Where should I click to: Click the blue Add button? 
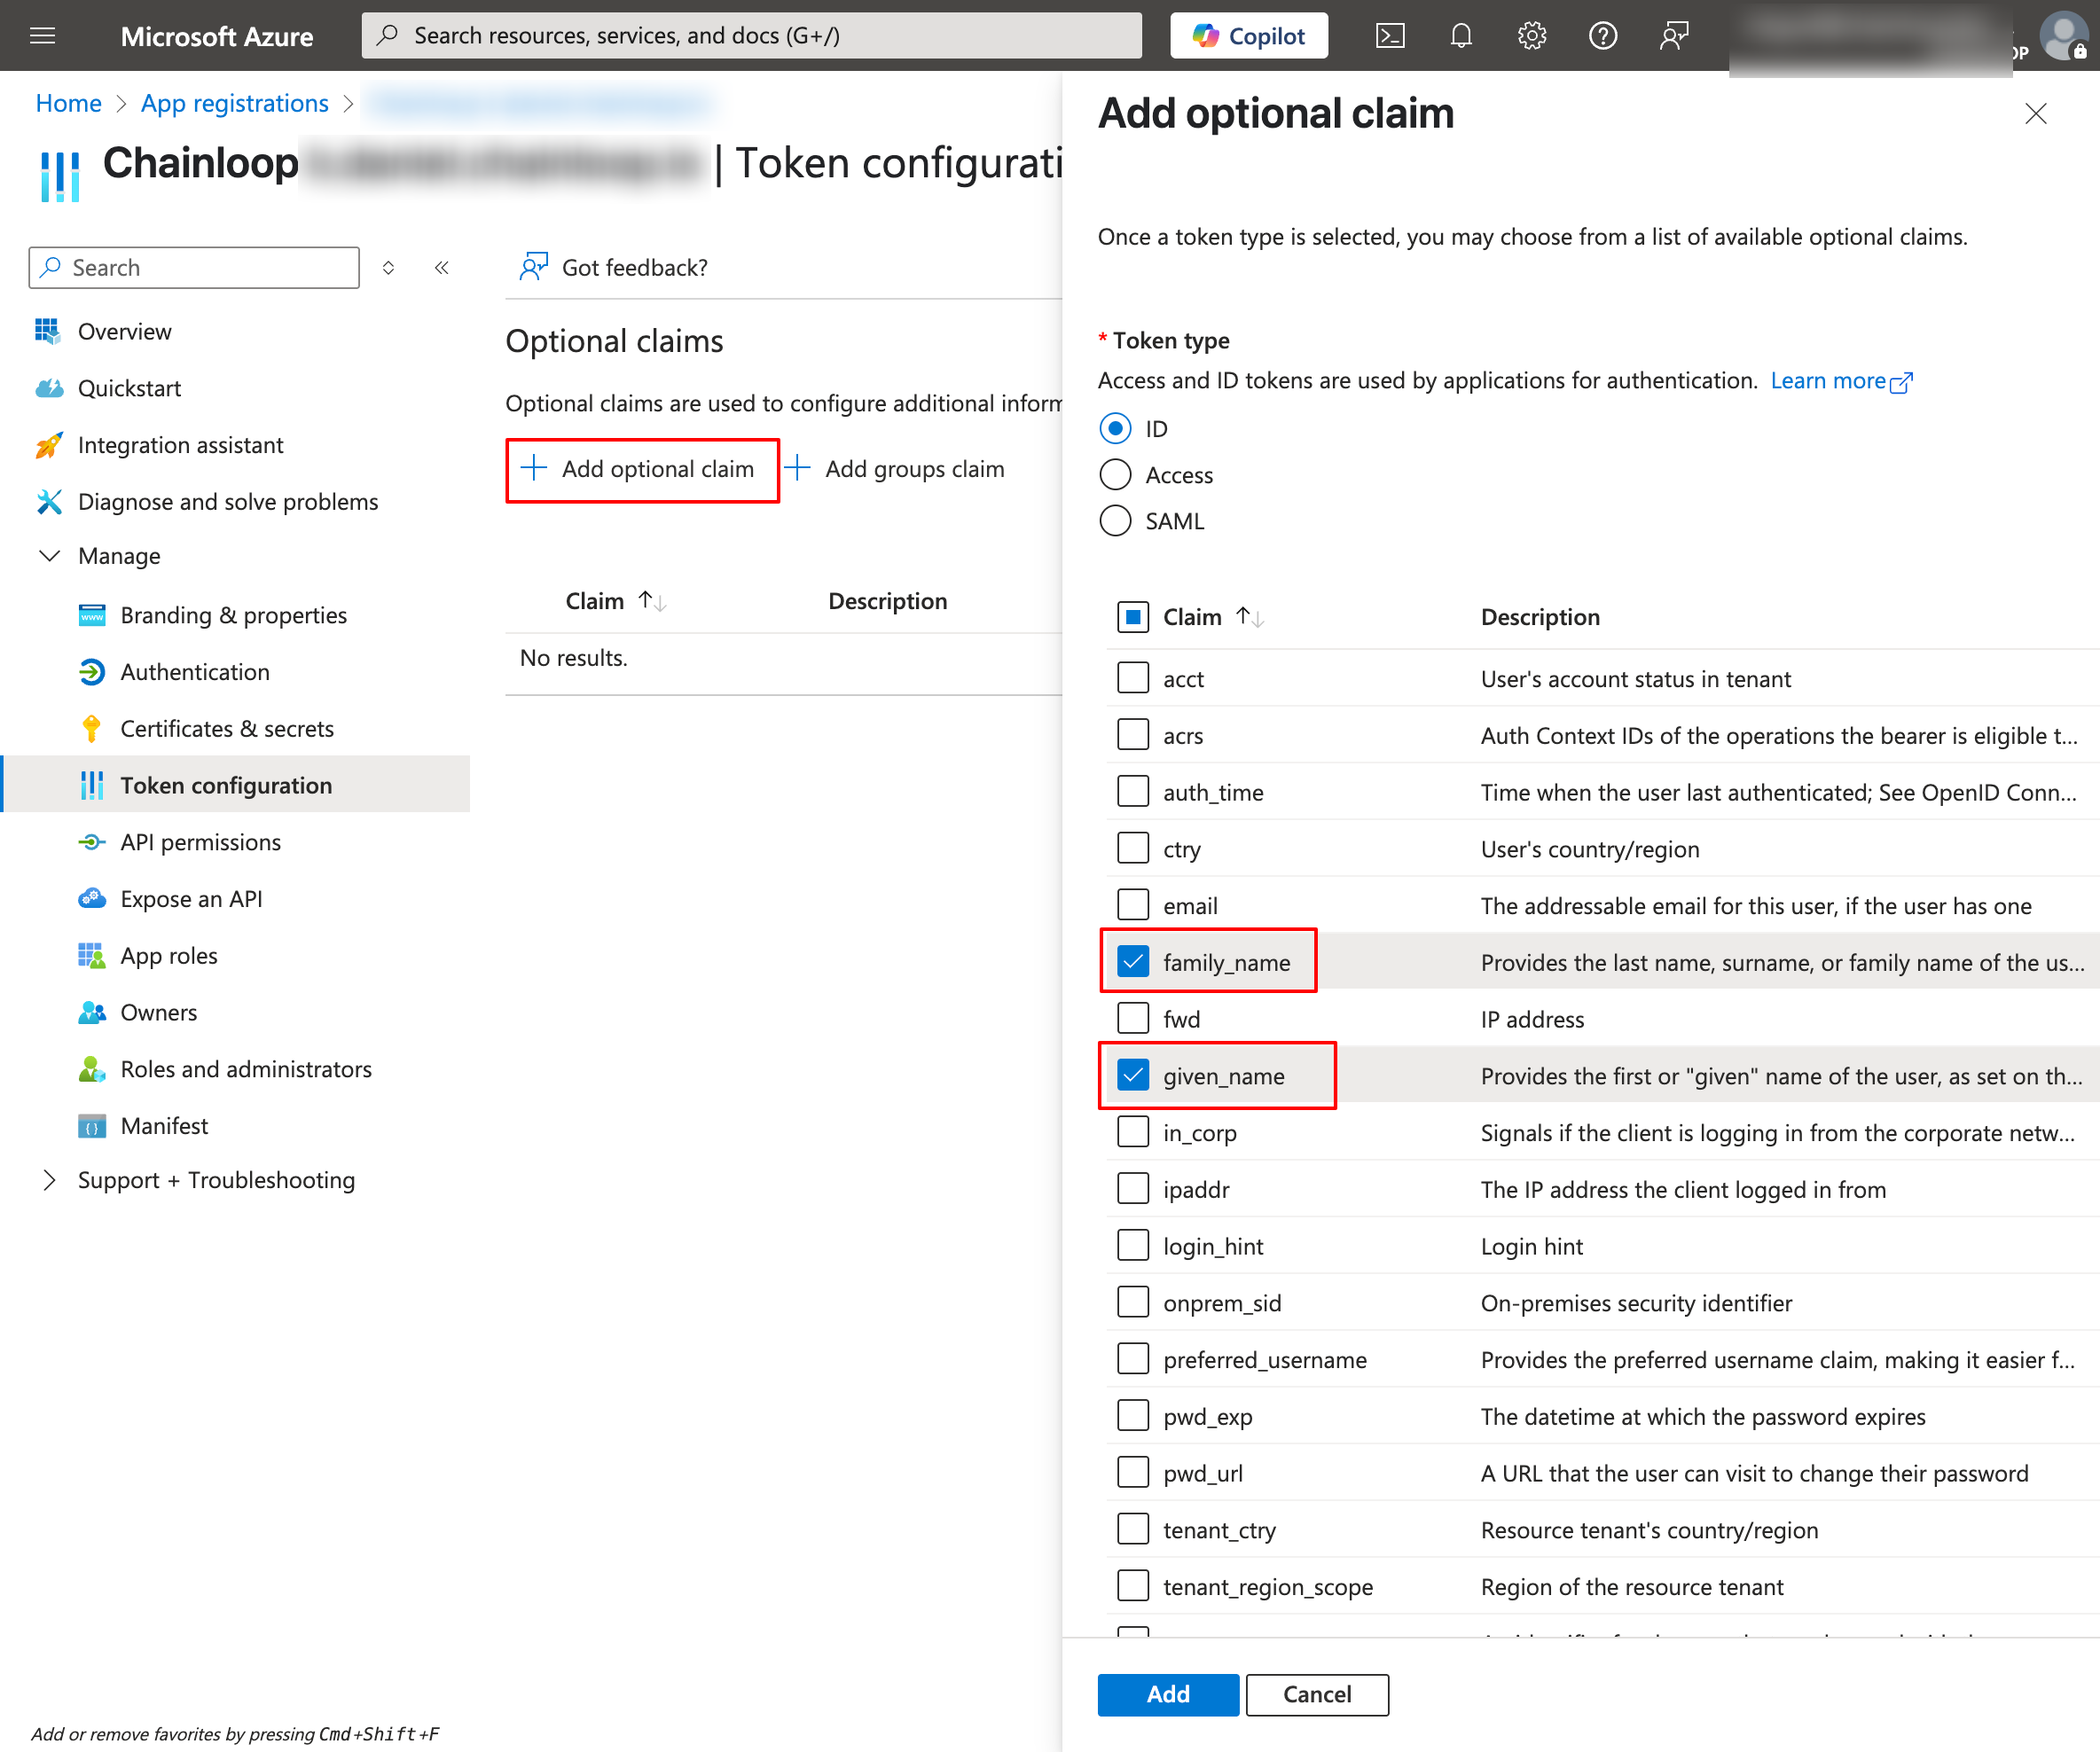(x=1167, y=1694)
